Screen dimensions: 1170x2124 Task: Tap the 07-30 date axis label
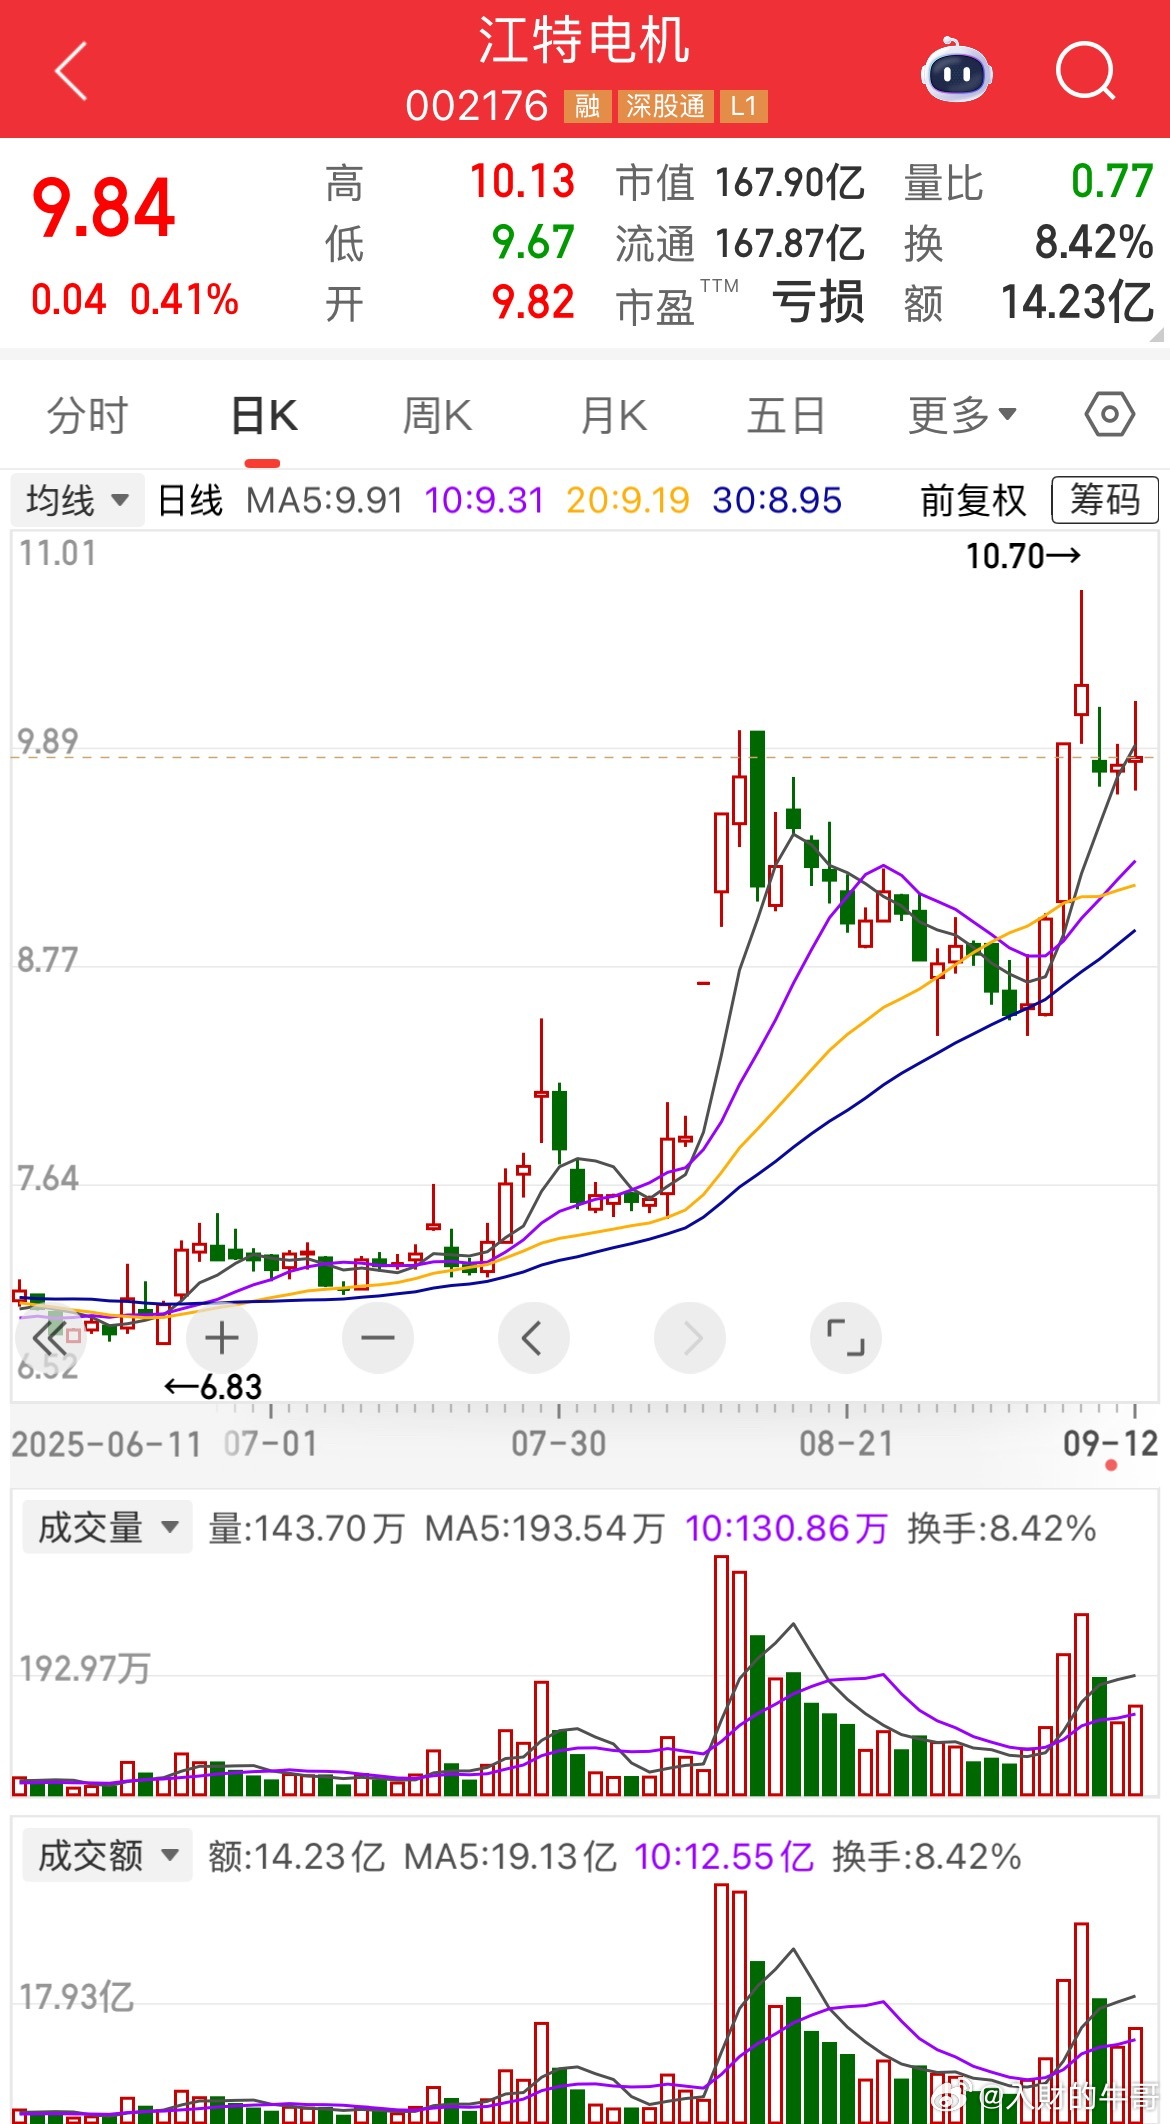[x=559, y=1443]
